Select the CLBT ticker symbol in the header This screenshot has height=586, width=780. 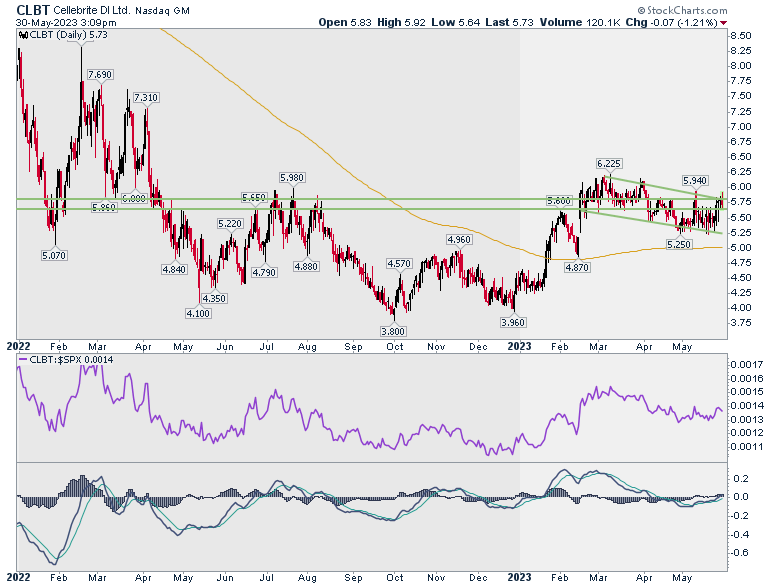pos(33,10)
